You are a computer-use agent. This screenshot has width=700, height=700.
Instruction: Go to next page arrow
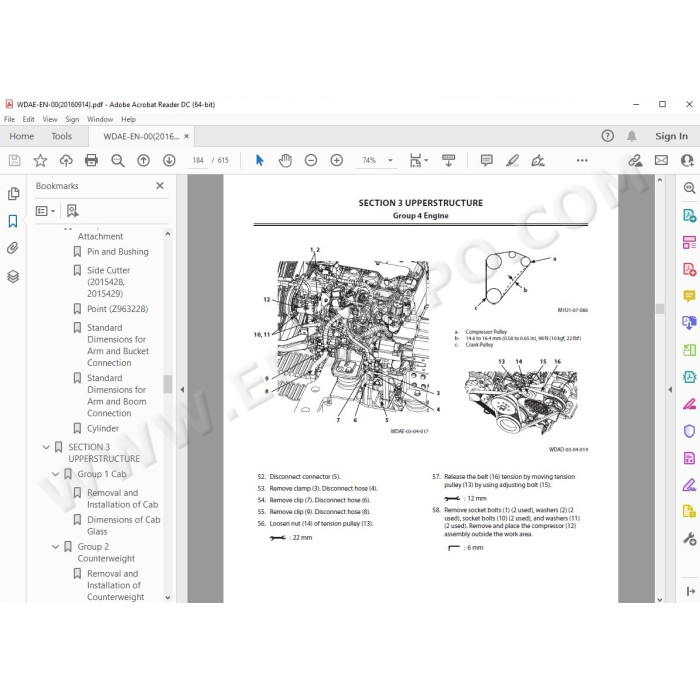(x=169, y=160)
